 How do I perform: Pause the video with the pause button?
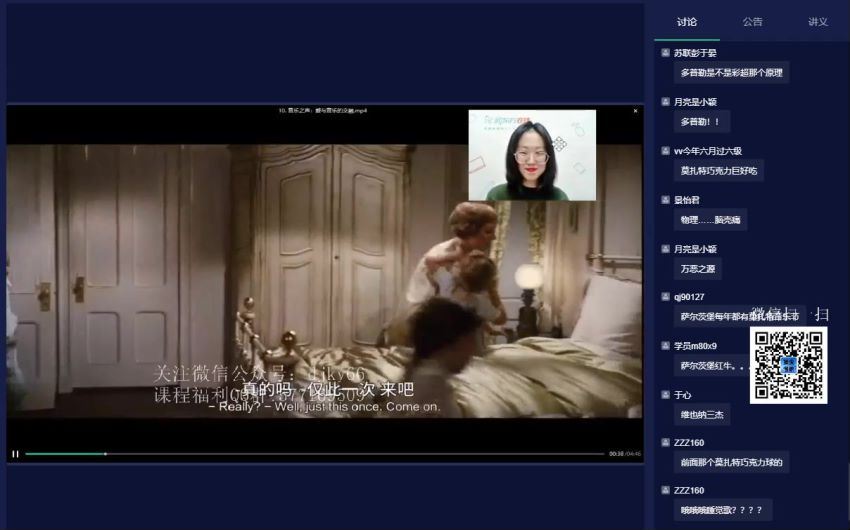click(x=15, y=454)
